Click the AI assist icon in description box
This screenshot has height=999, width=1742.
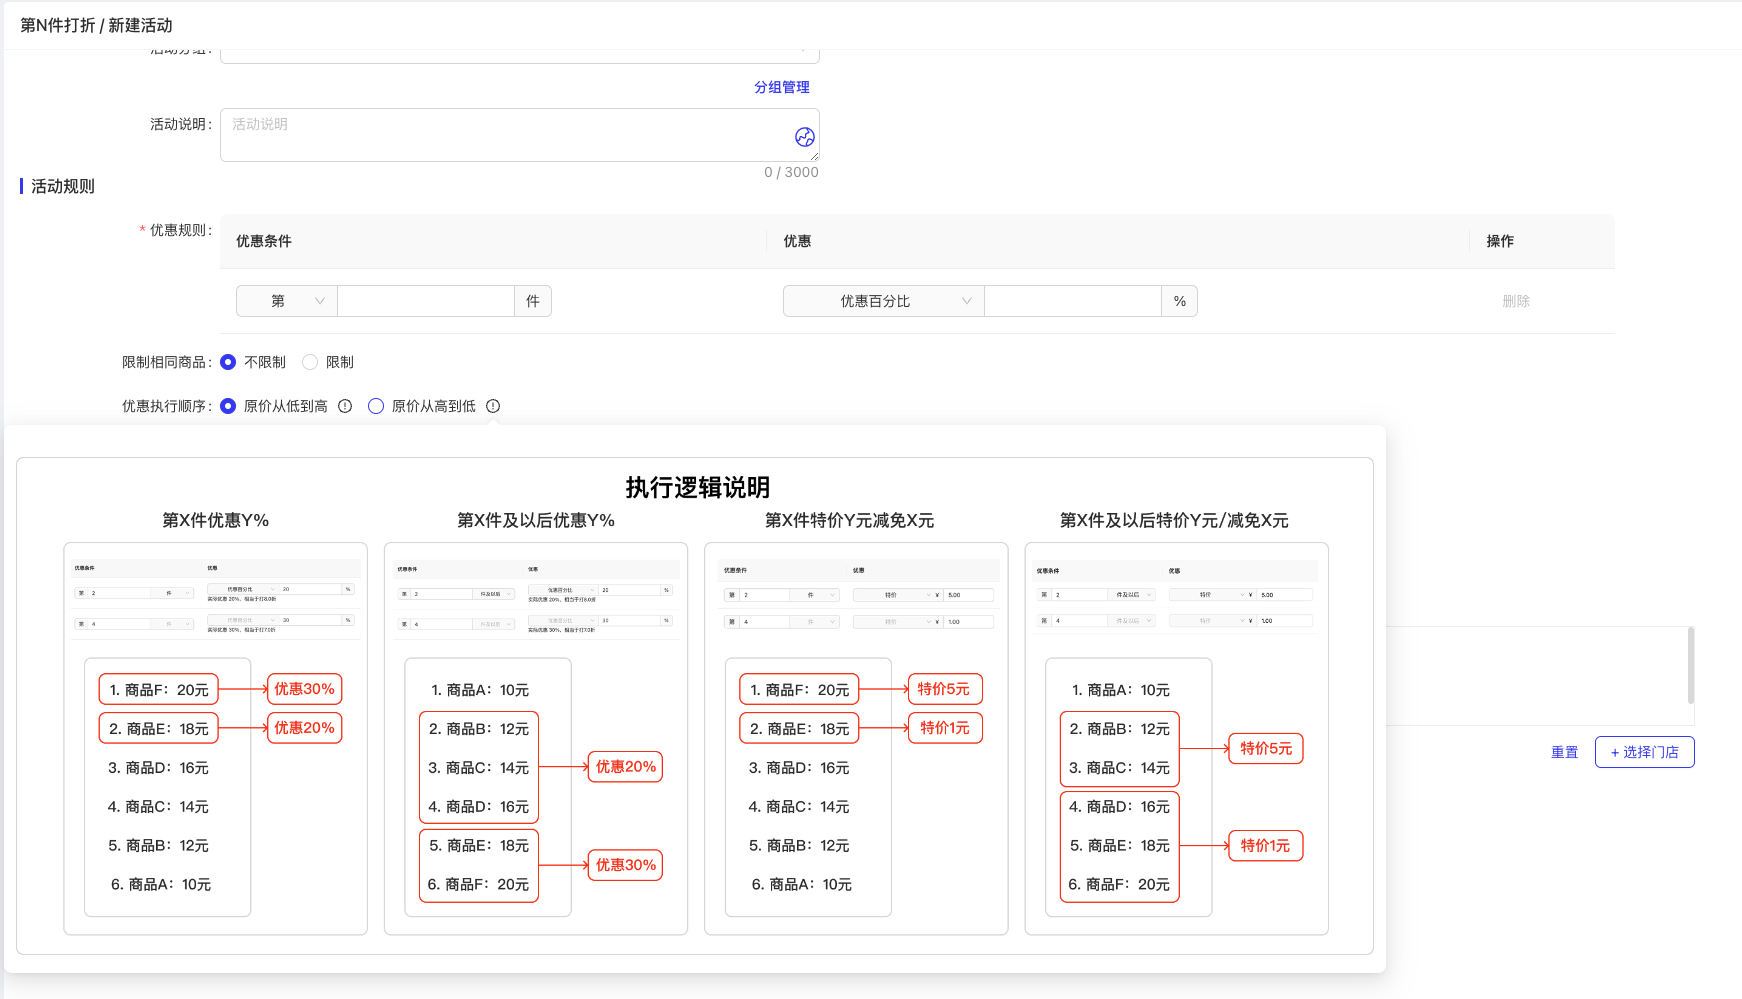click(804, 137)
